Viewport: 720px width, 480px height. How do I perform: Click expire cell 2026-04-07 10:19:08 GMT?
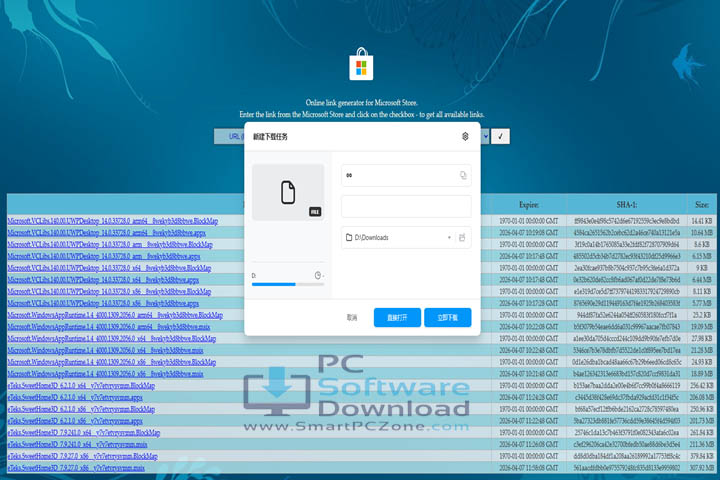(529, 233)
